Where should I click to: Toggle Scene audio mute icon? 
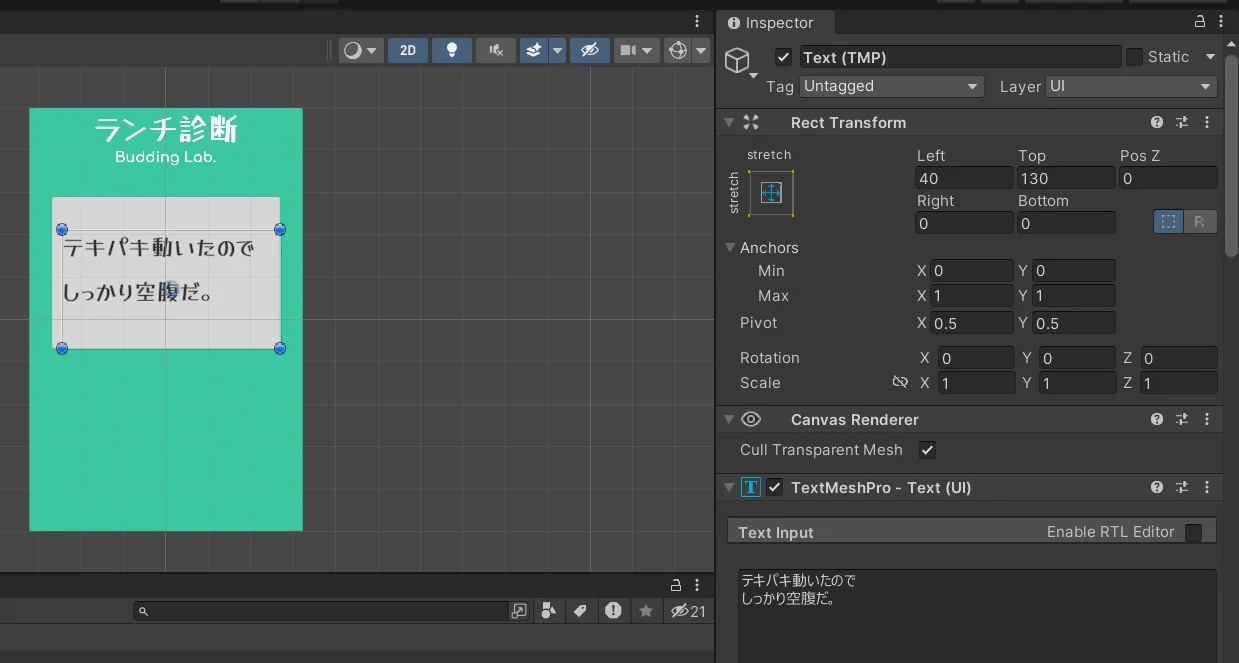(495, 50)
